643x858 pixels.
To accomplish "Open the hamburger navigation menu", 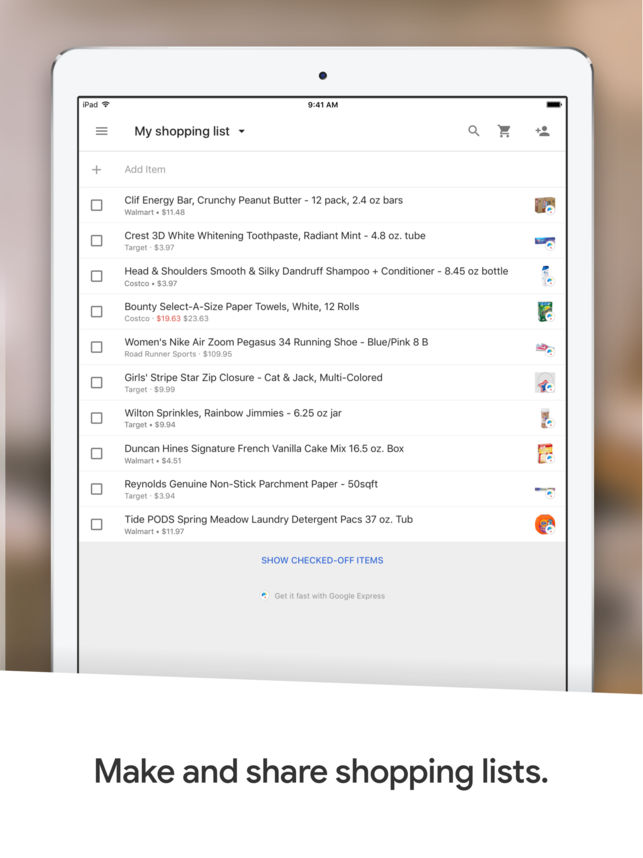I will pos(101,131).
